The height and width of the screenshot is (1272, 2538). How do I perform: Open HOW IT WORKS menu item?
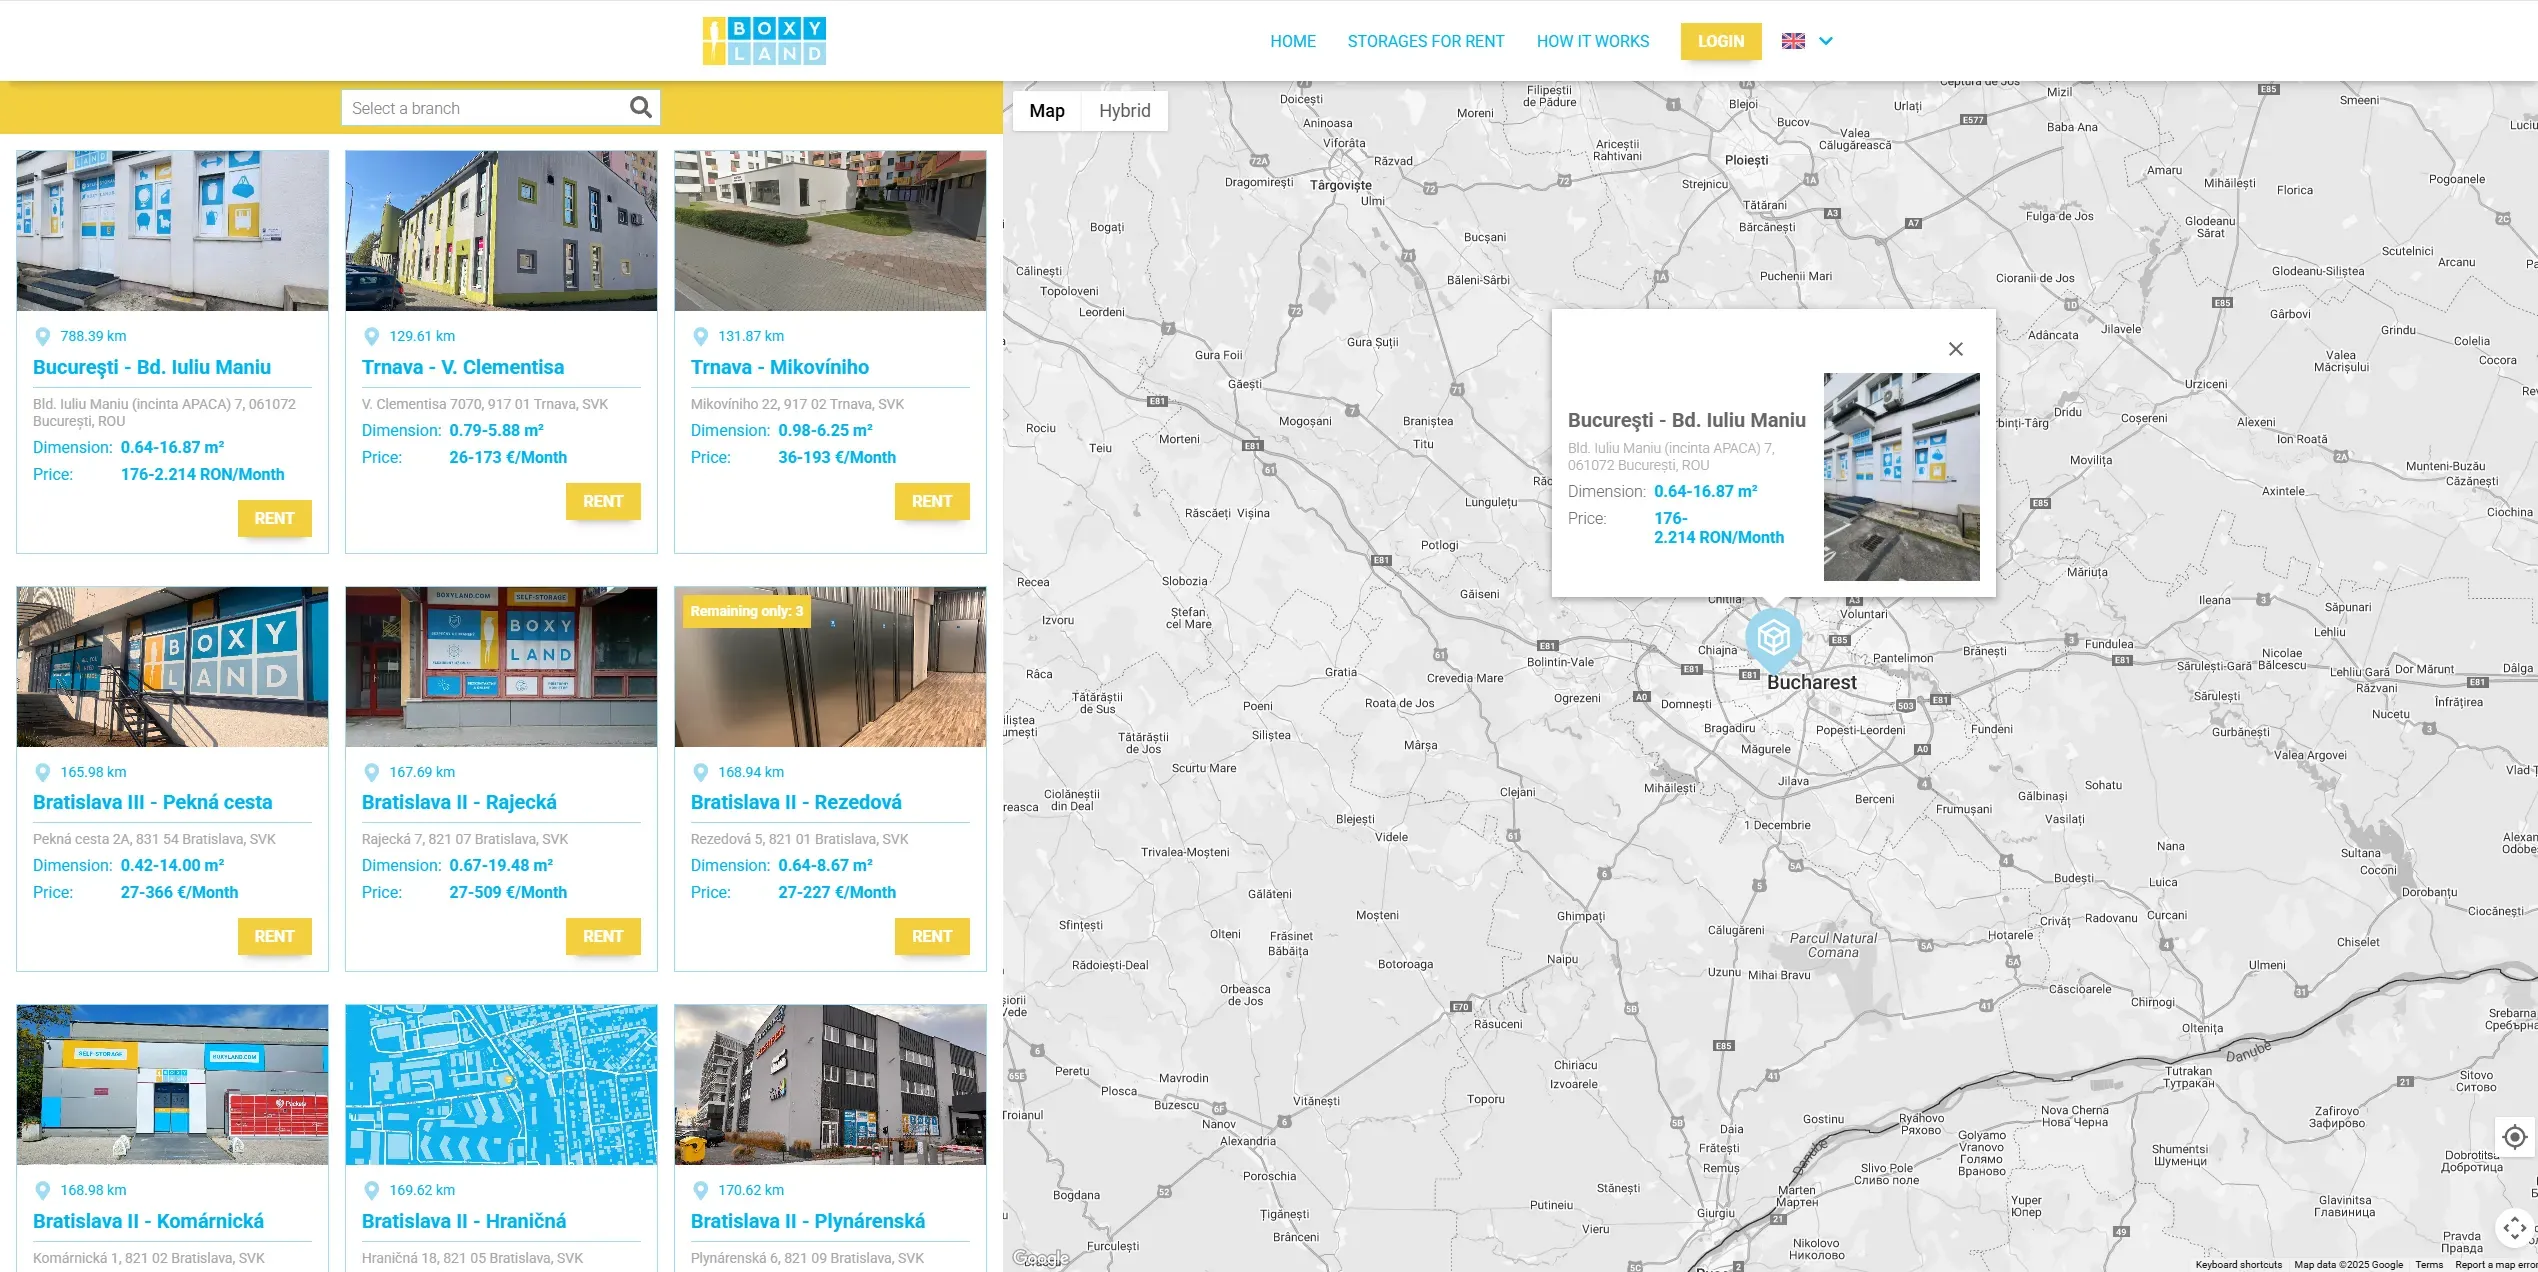point(1593,41)
